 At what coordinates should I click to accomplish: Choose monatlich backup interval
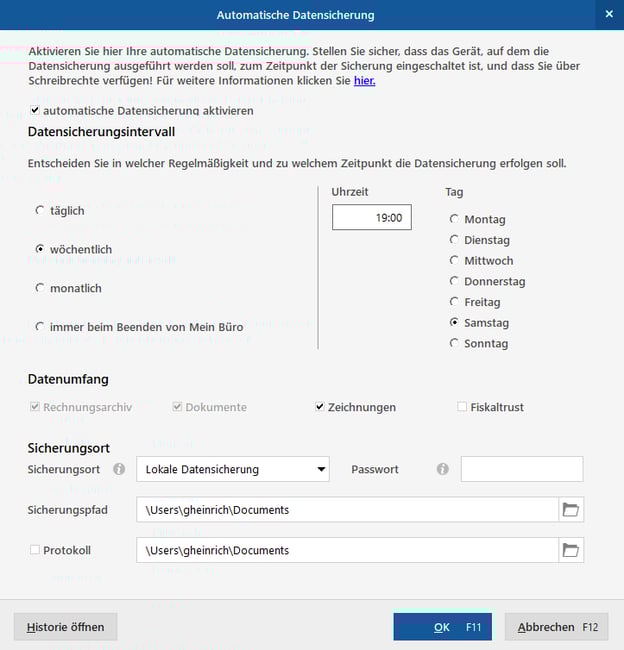[x=40, y=289]
